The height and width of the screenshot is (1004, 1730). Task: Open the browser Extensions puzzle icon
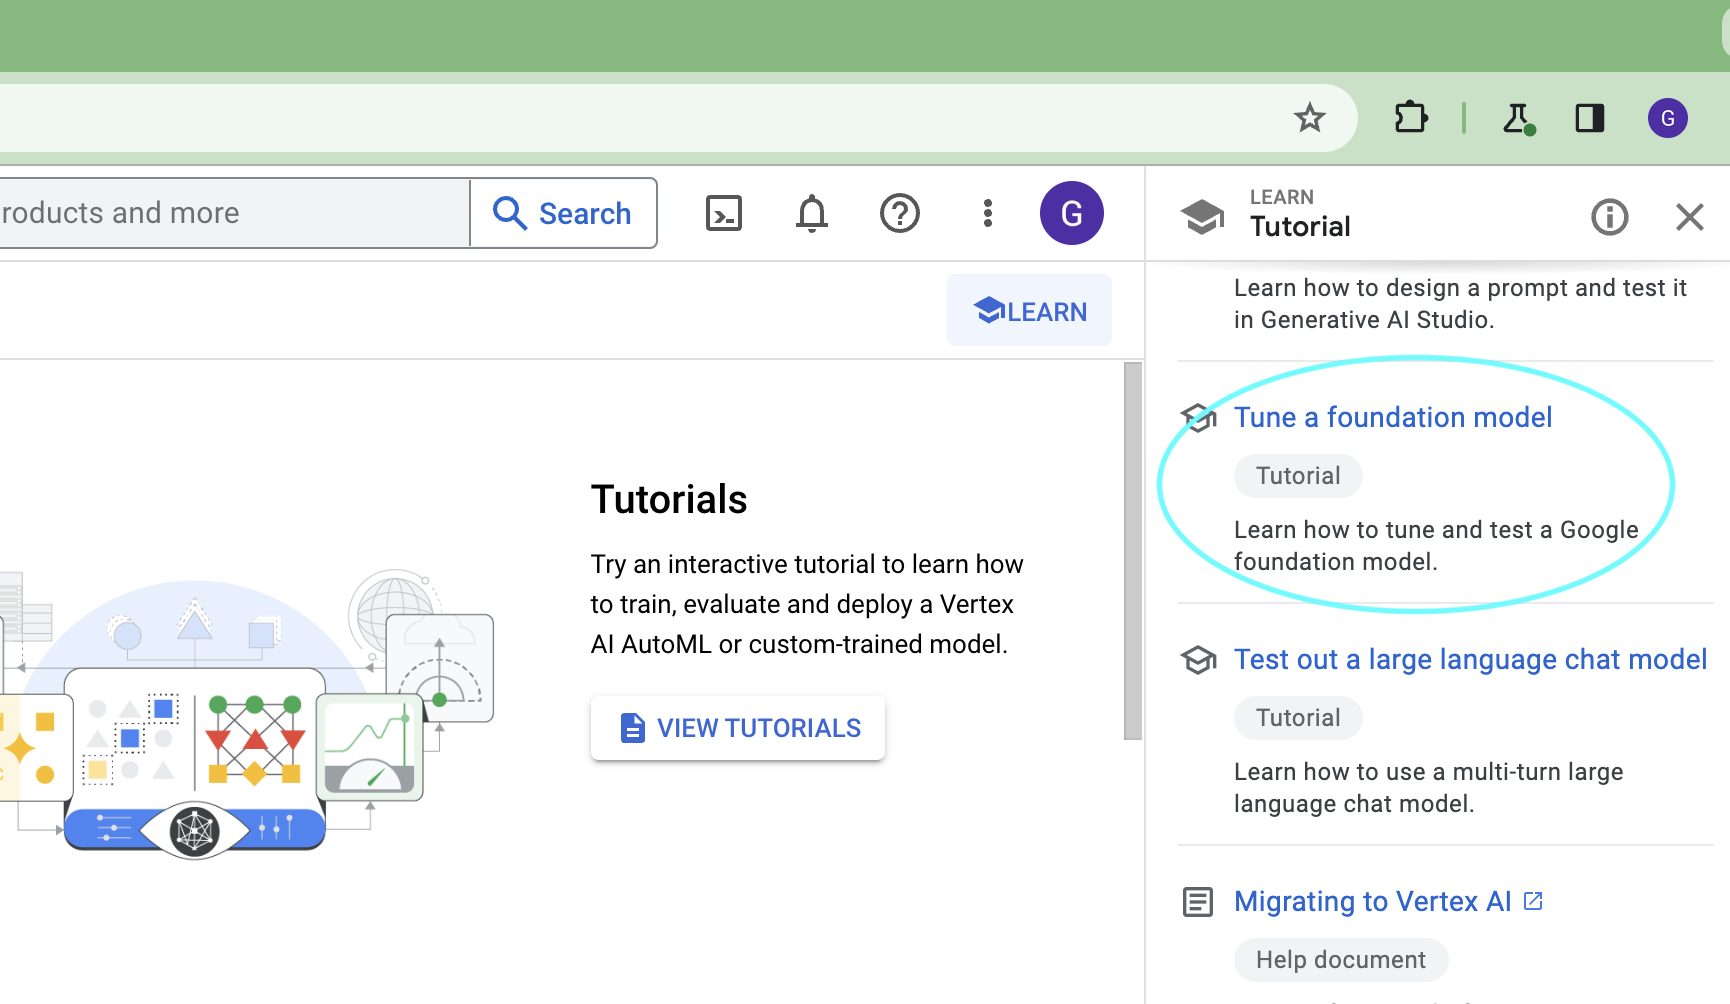pyautogui.click(x=1411, y=118)
